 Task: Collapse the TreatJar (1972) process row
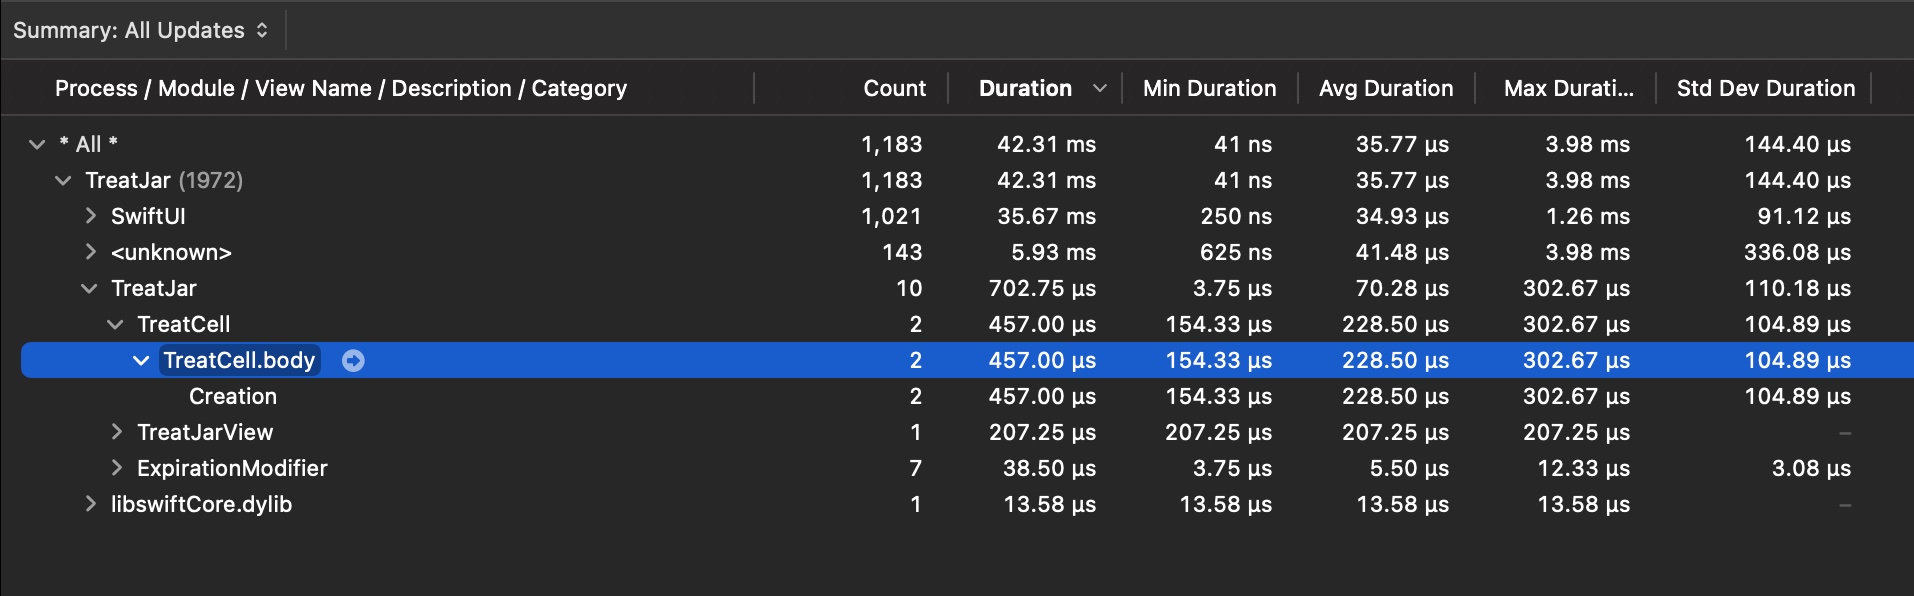(x=63, y=180)
